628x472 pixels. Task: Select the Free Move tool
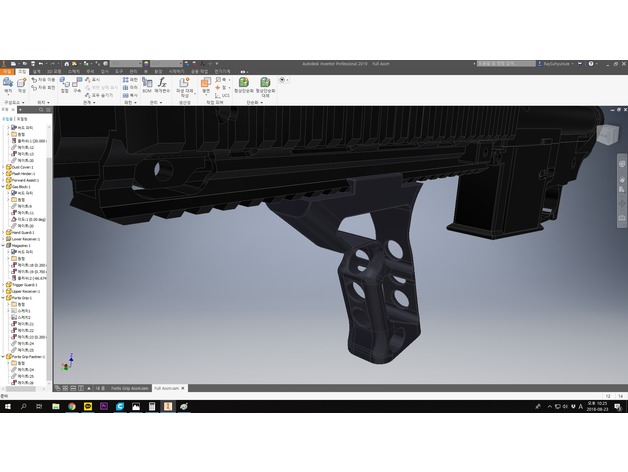point(43,80)
